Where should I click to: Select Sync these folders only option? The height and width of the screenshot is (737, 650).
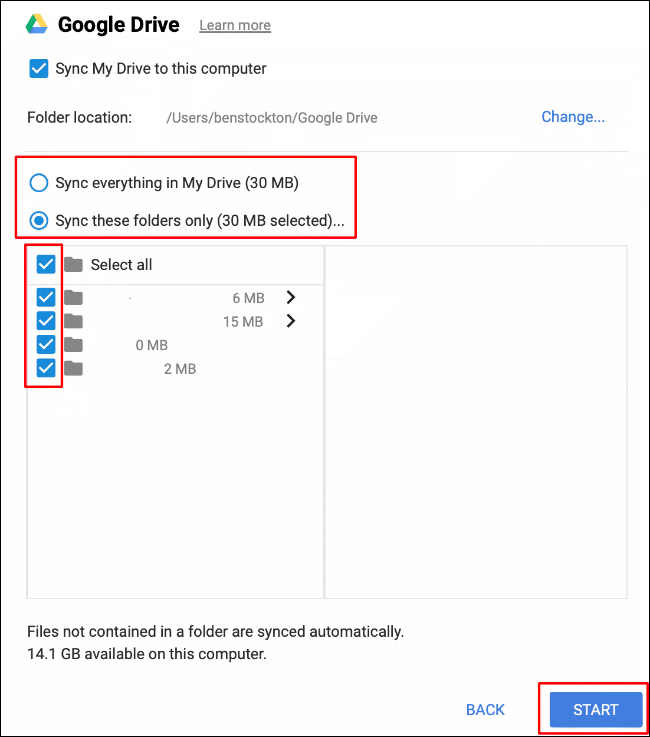coord(39,220)
